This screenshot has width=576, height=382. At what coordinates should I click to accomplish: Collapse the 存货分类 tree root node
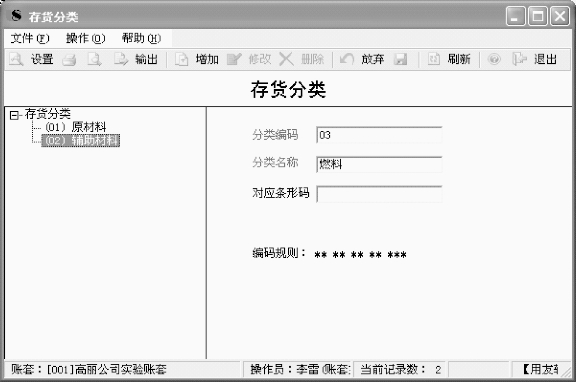pyautogui.click(x=14, y=115)
